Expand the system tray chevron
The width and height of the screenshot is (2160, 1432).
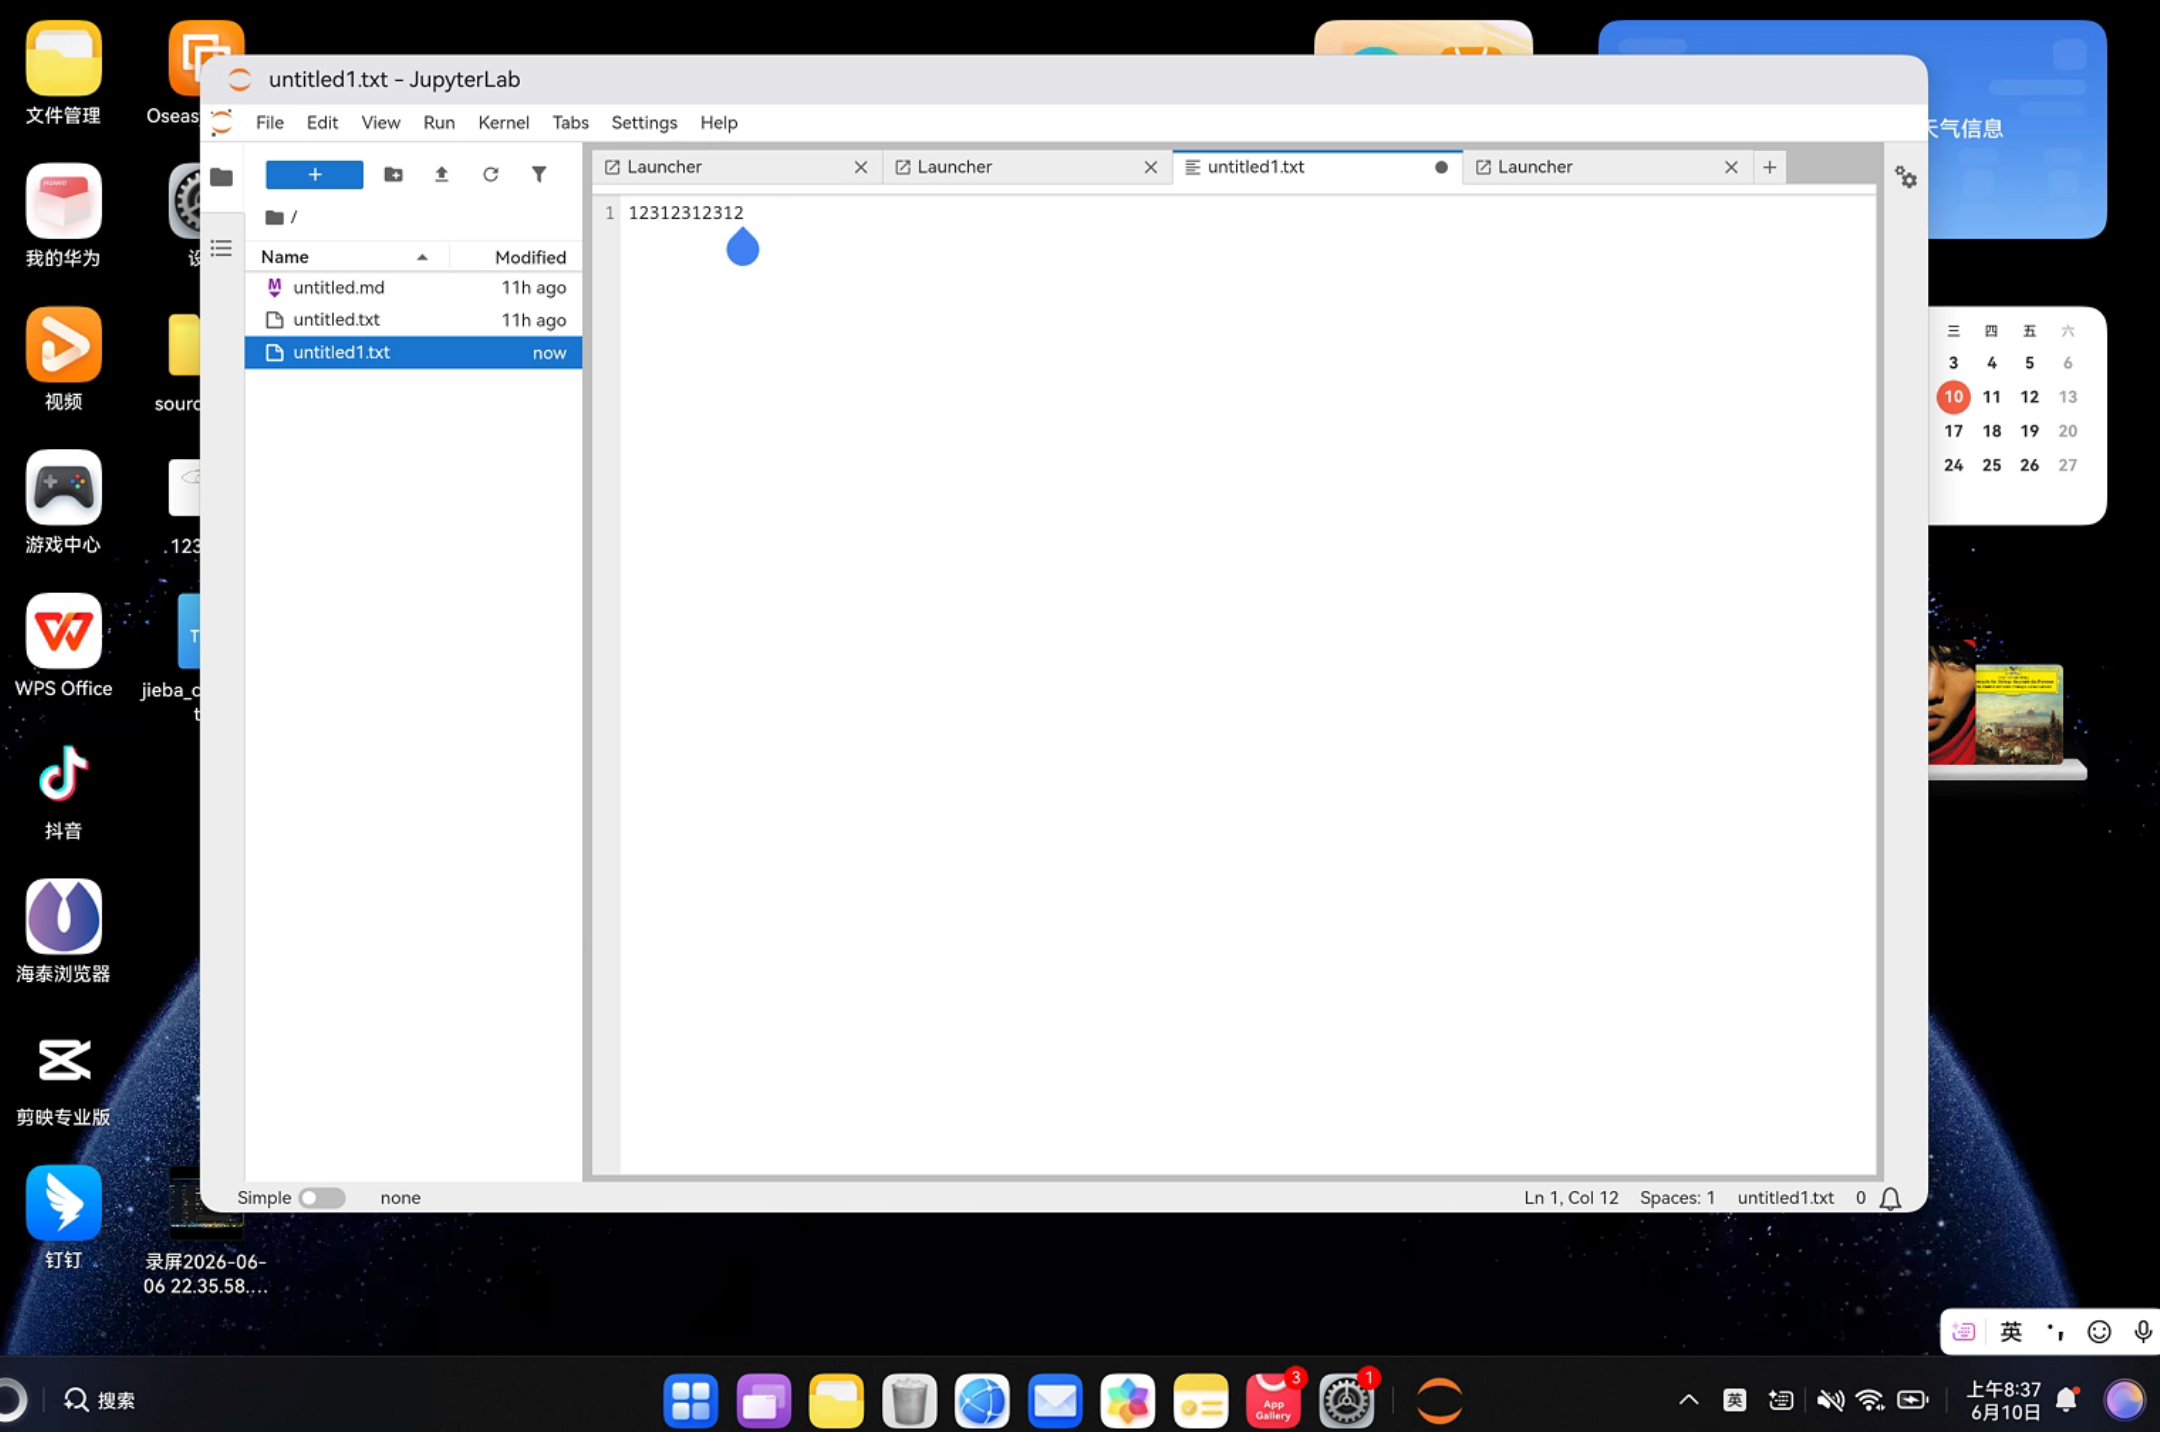click(1688, 1400)
